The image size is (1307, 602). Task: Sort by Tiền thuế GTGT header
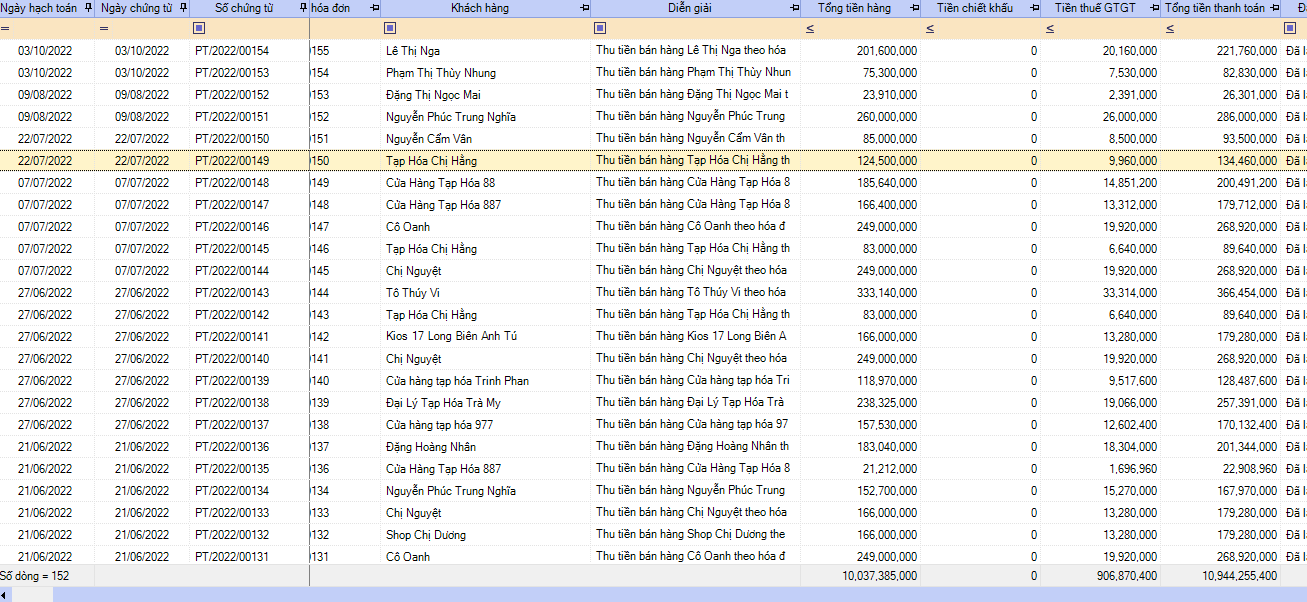tap(1092, 8)
